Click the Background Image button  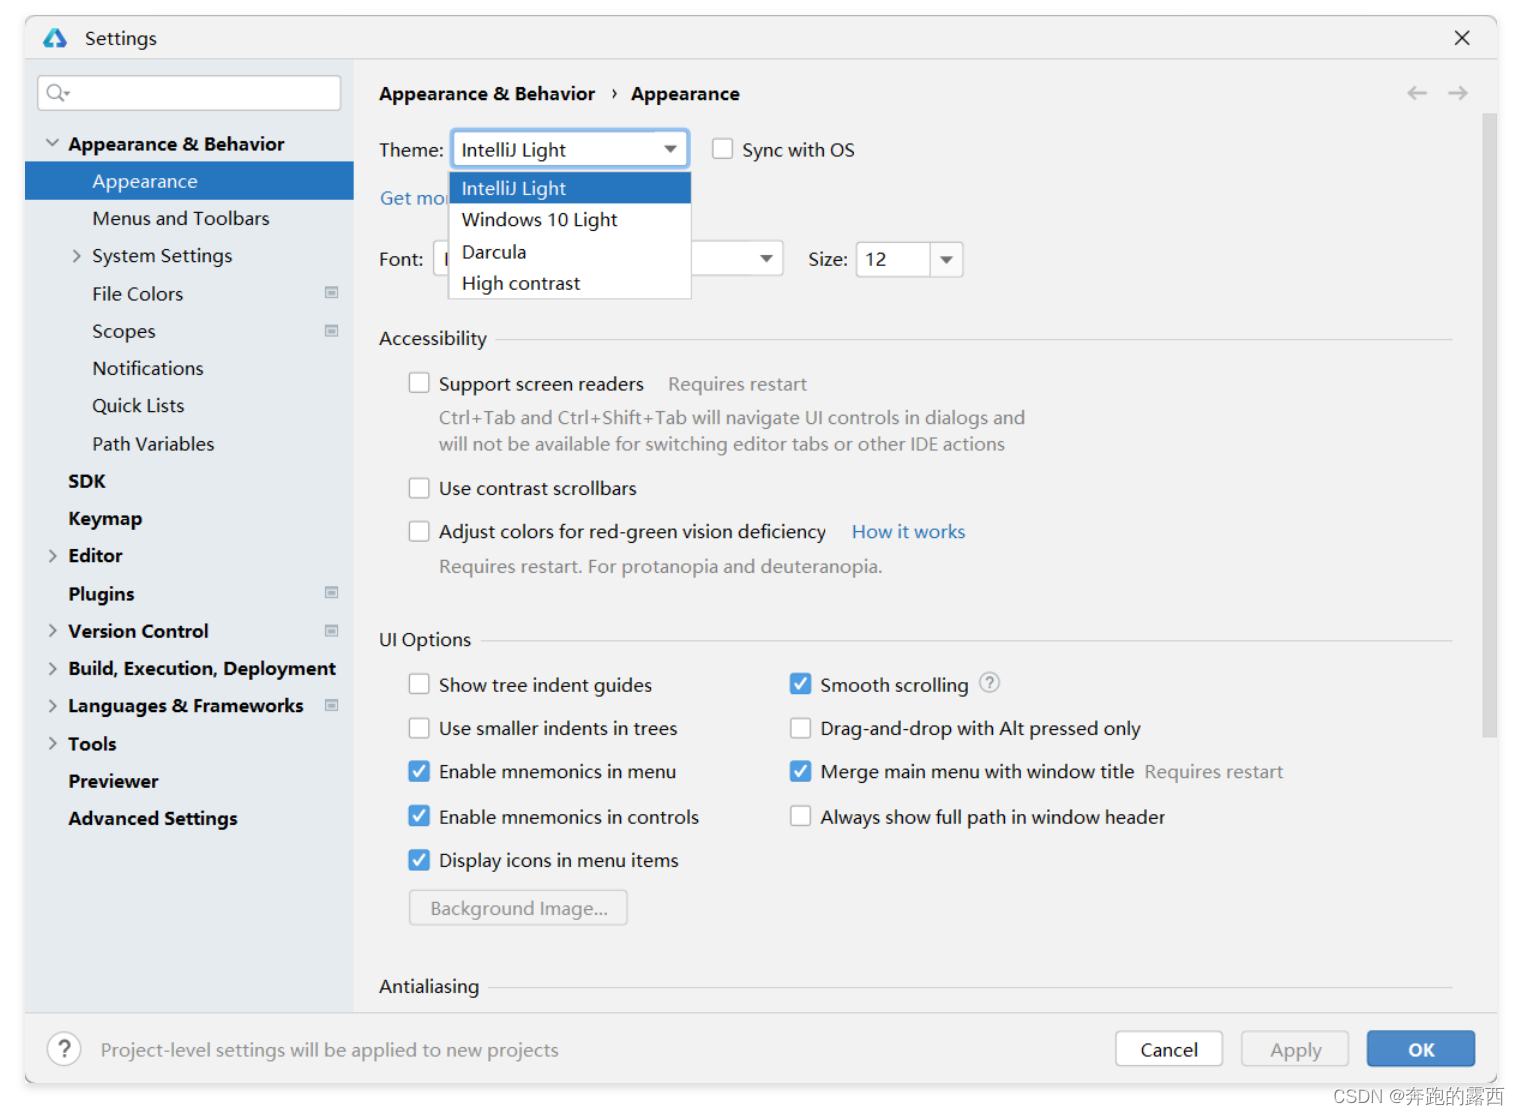[518, 908]
